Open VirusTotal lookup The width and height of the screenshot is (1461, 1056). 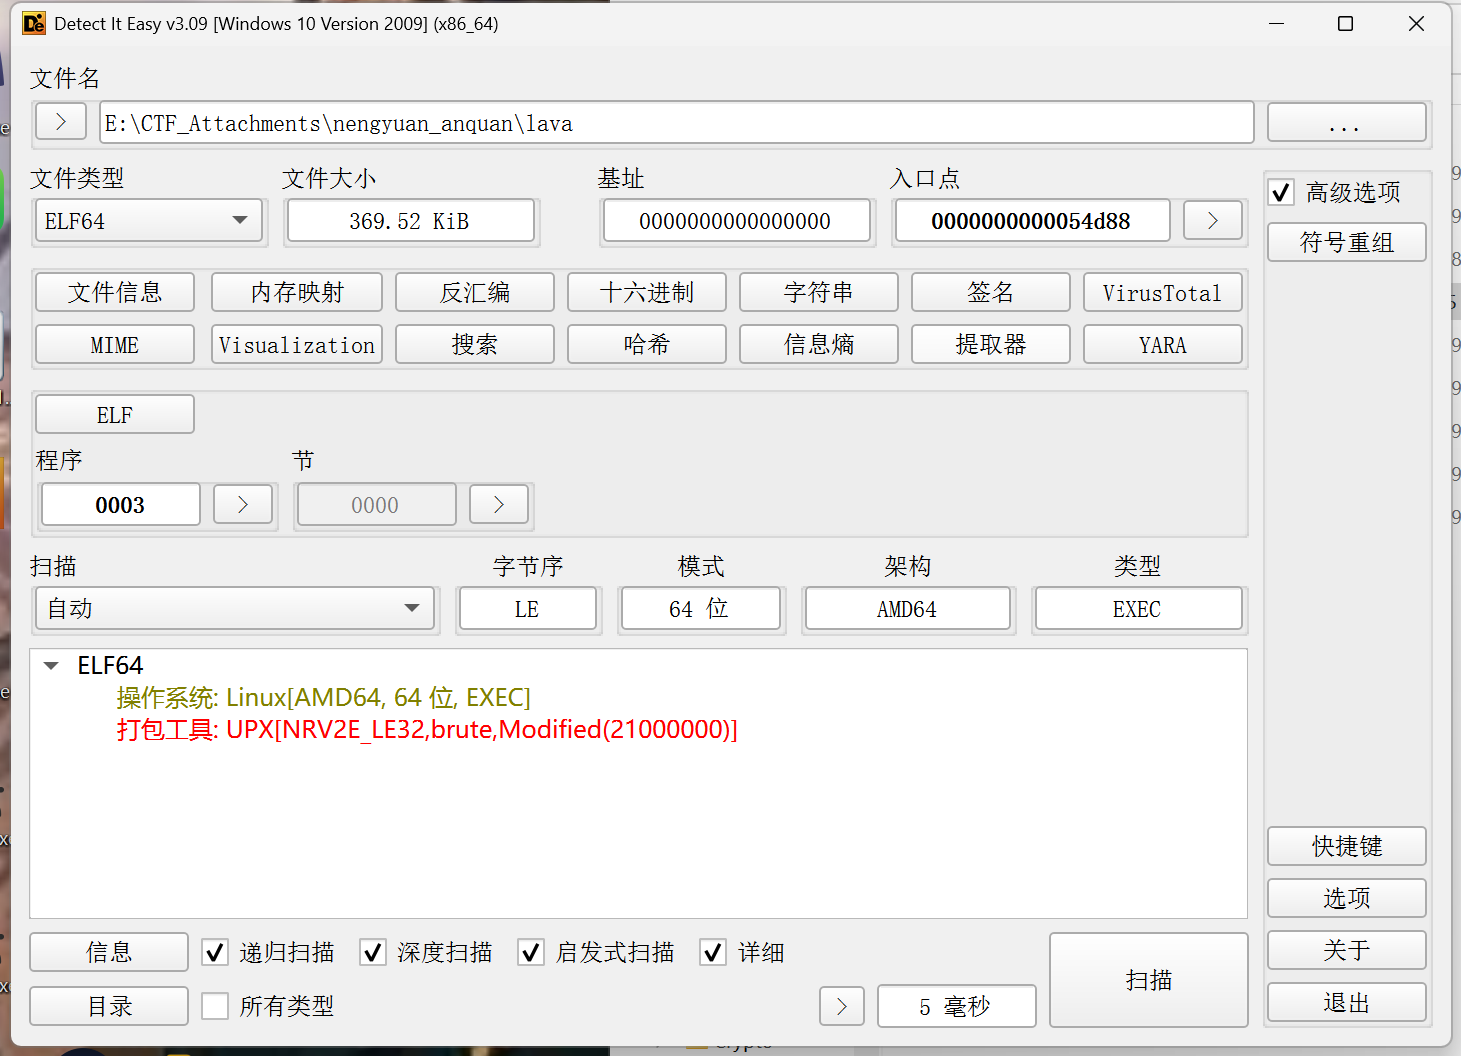1163,292
